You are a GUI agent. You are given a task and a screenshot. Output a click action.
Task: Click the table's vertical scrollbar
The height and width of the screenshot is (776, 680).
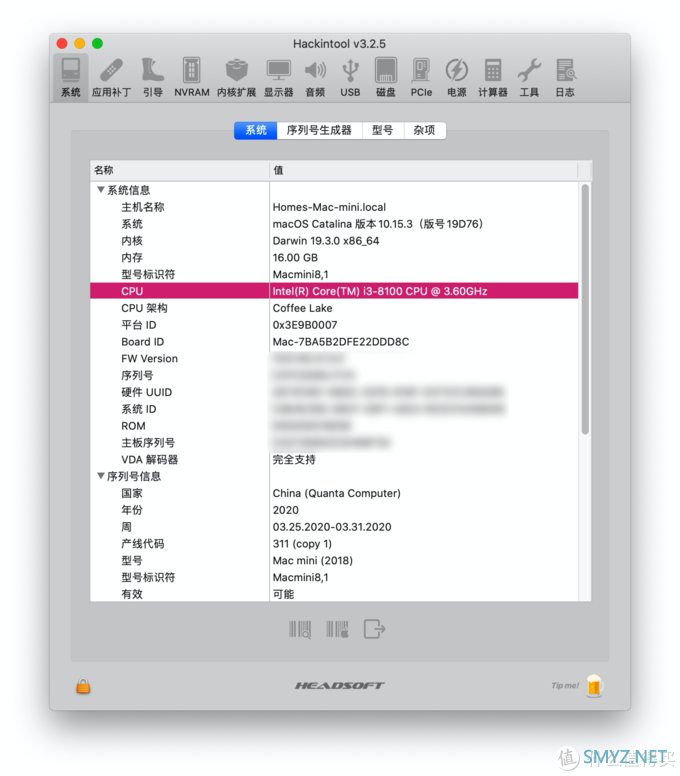click(x=585, y=309)
